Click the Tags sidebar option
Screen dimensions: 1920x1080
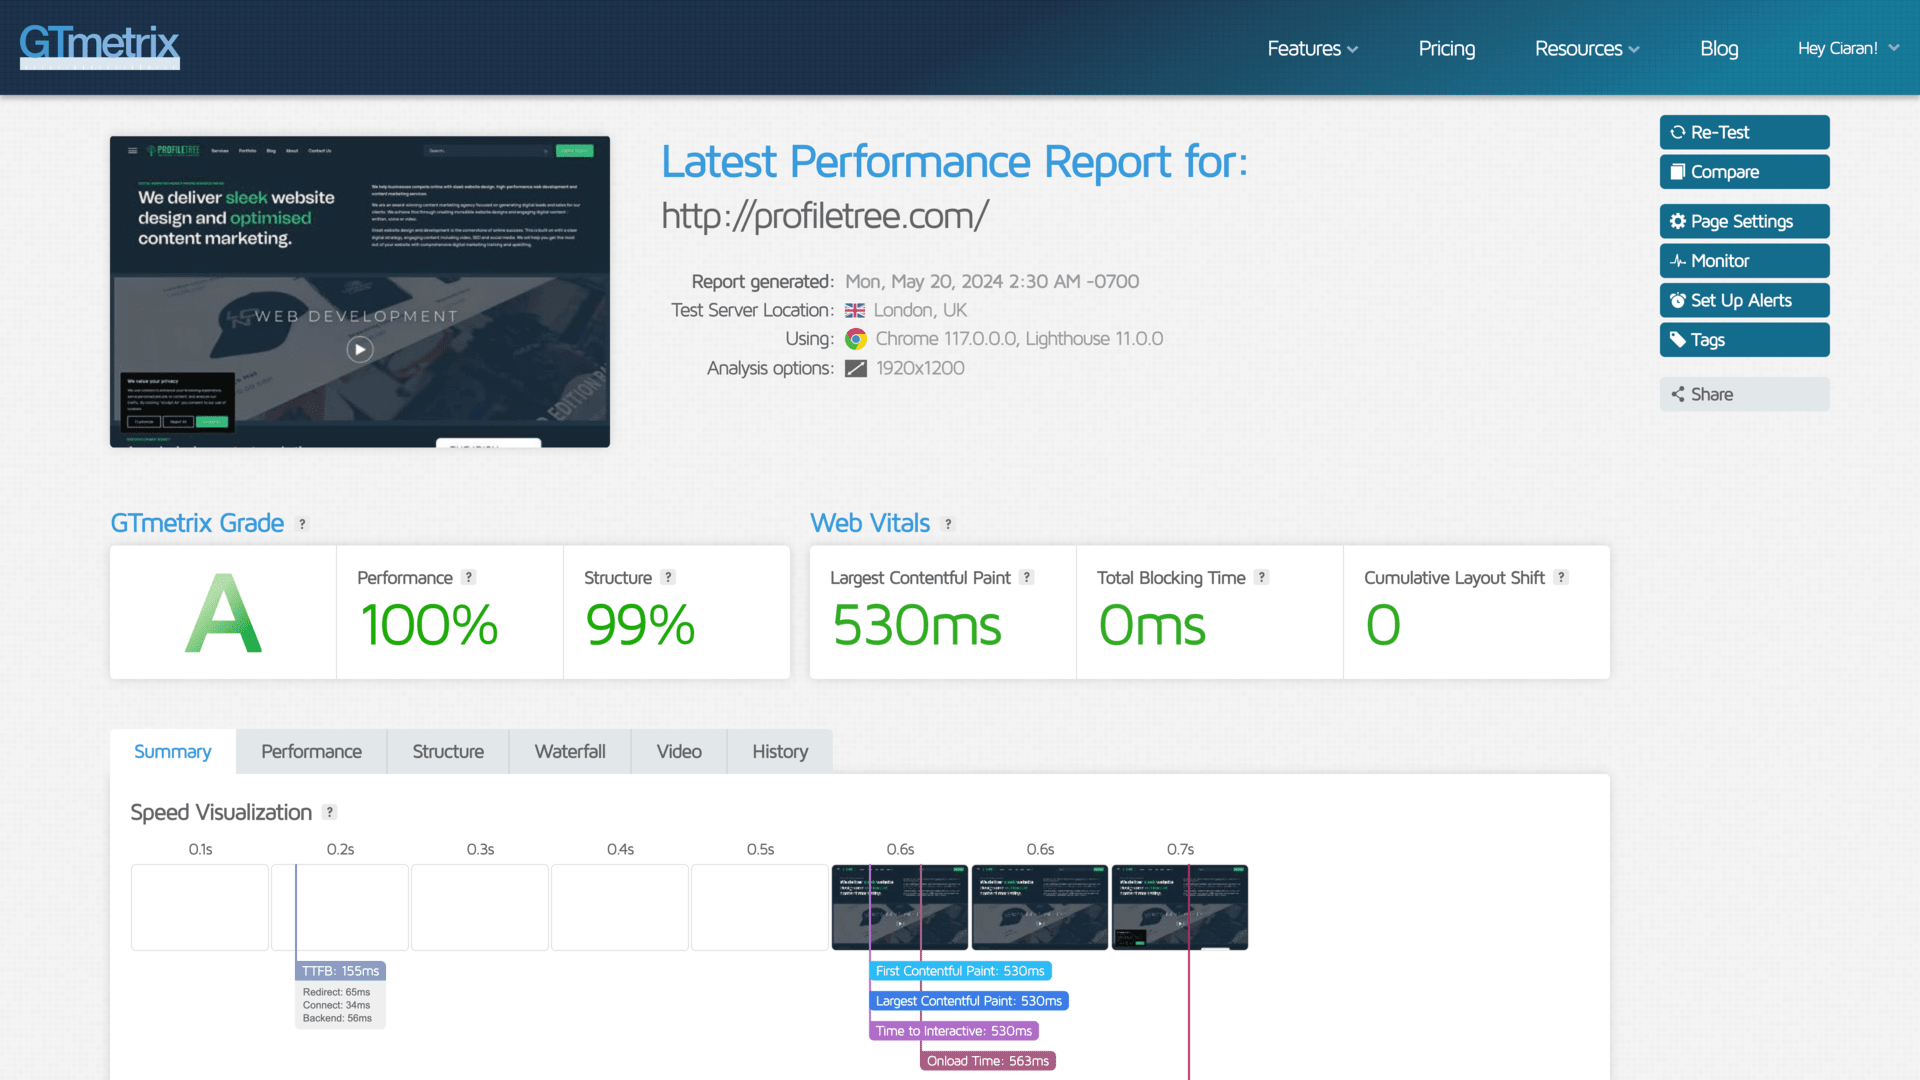point(1744,339)
